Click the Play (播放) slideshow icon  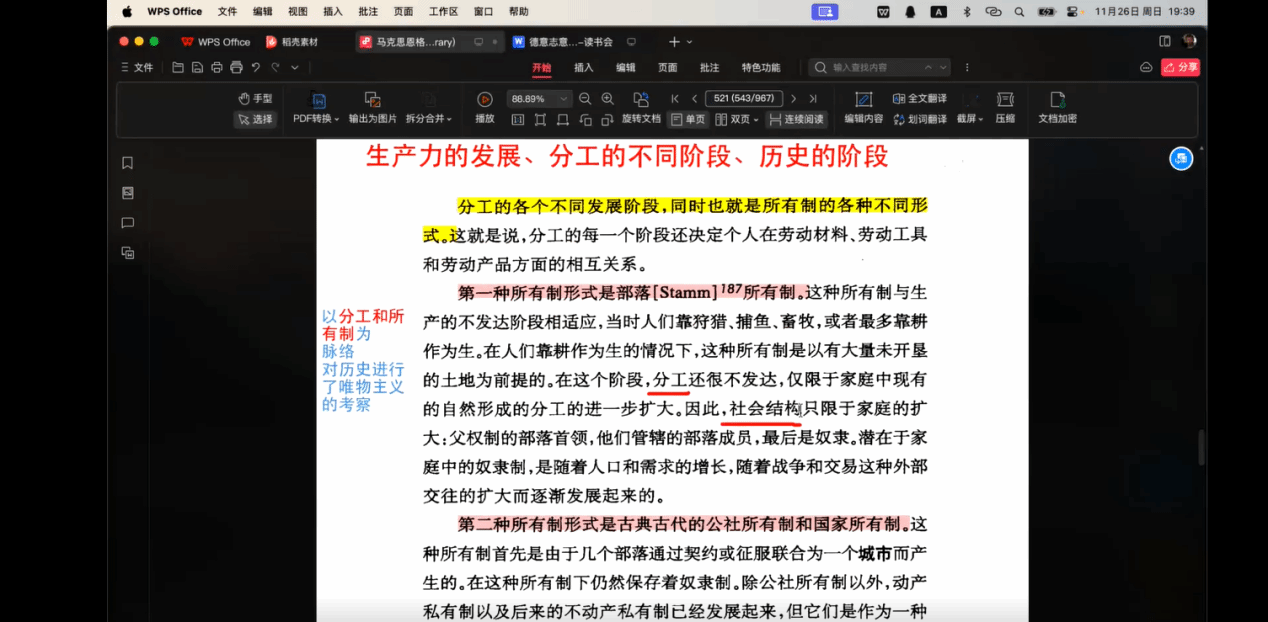tap(484, 100)
